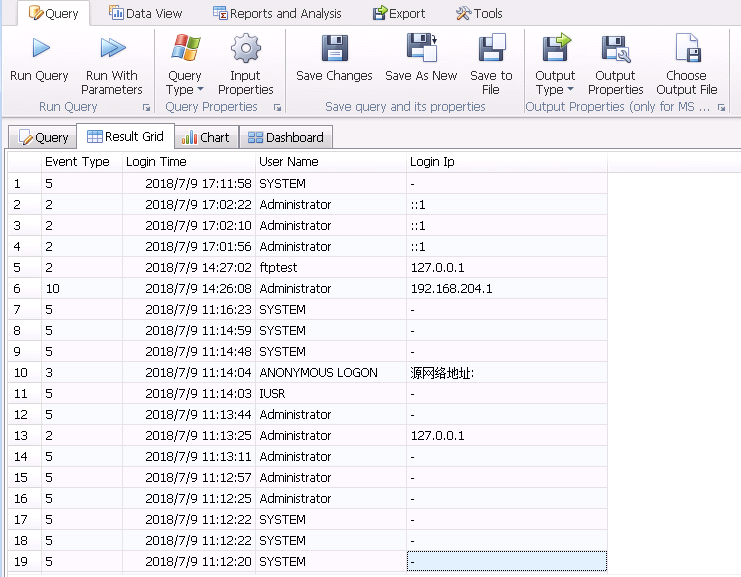Screen dimensions: 741x577
Task: Click Save Changes floppy disk icon
Action: [334, 48]
